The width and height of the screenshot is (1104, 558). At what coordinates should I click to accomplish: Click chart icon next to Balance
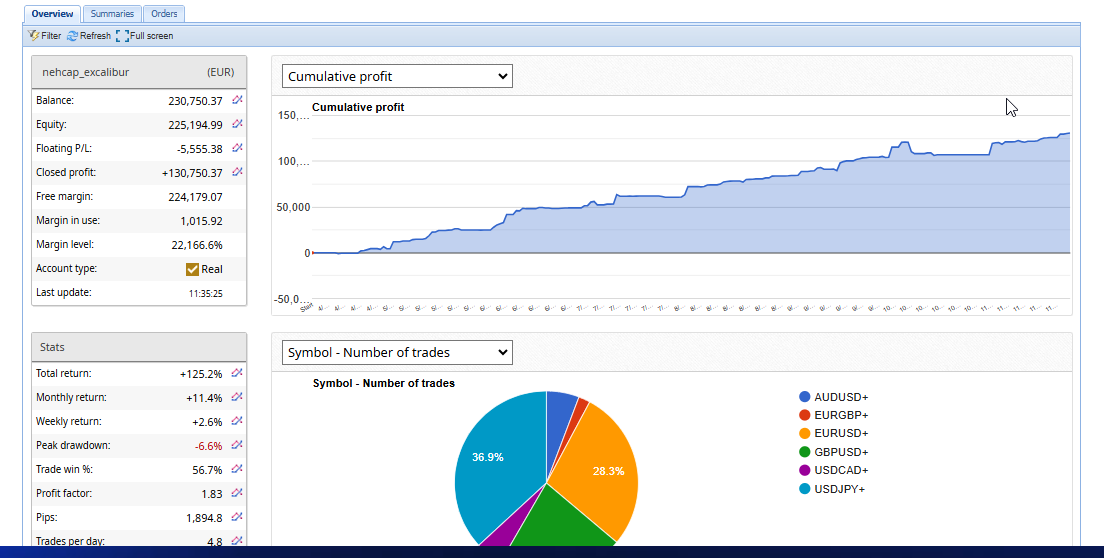pyautogui.click(x=237, y=100)
